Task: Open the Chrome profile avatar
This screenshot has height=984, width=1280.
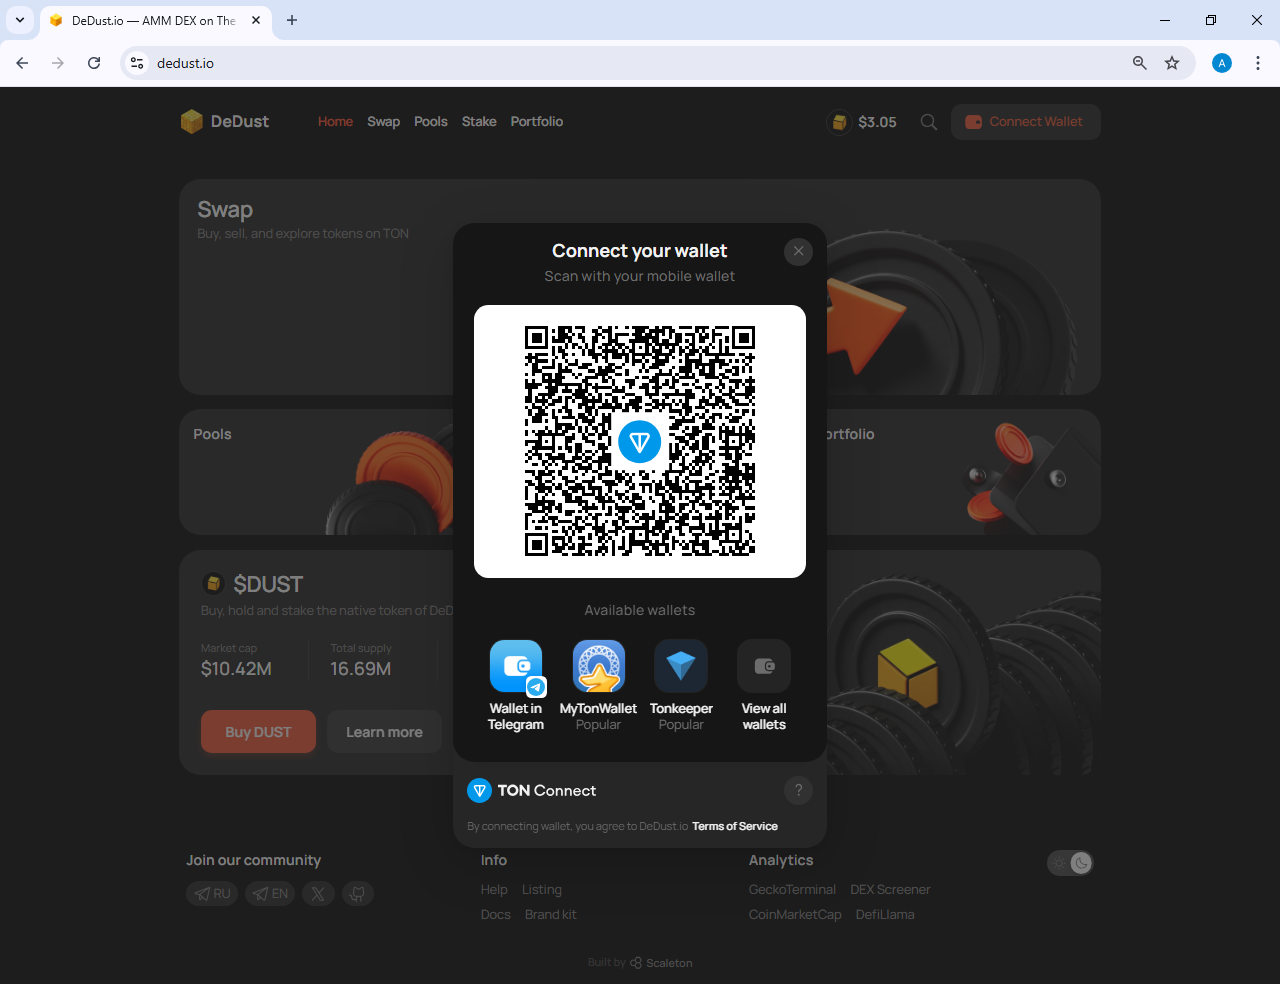Action: 1222,63
